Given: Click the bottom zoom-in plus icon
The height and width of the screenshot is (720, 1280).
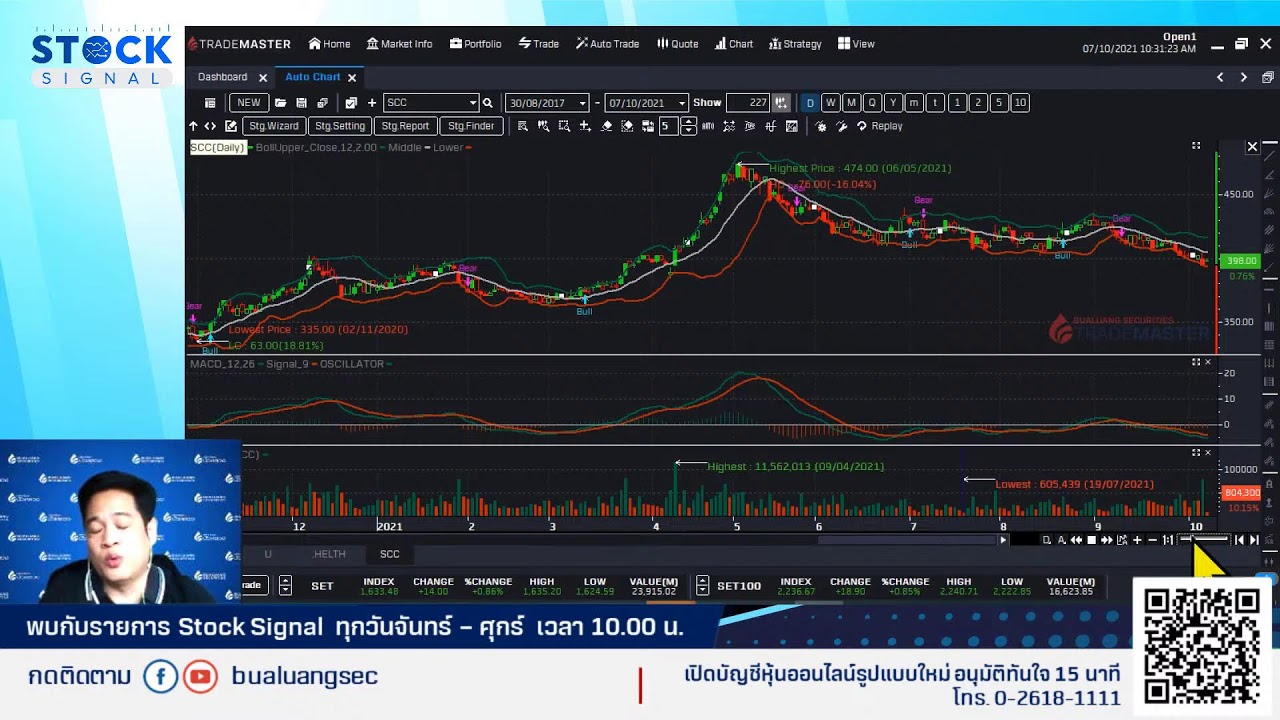Looking at the screenshot, I should point(1137,540).
